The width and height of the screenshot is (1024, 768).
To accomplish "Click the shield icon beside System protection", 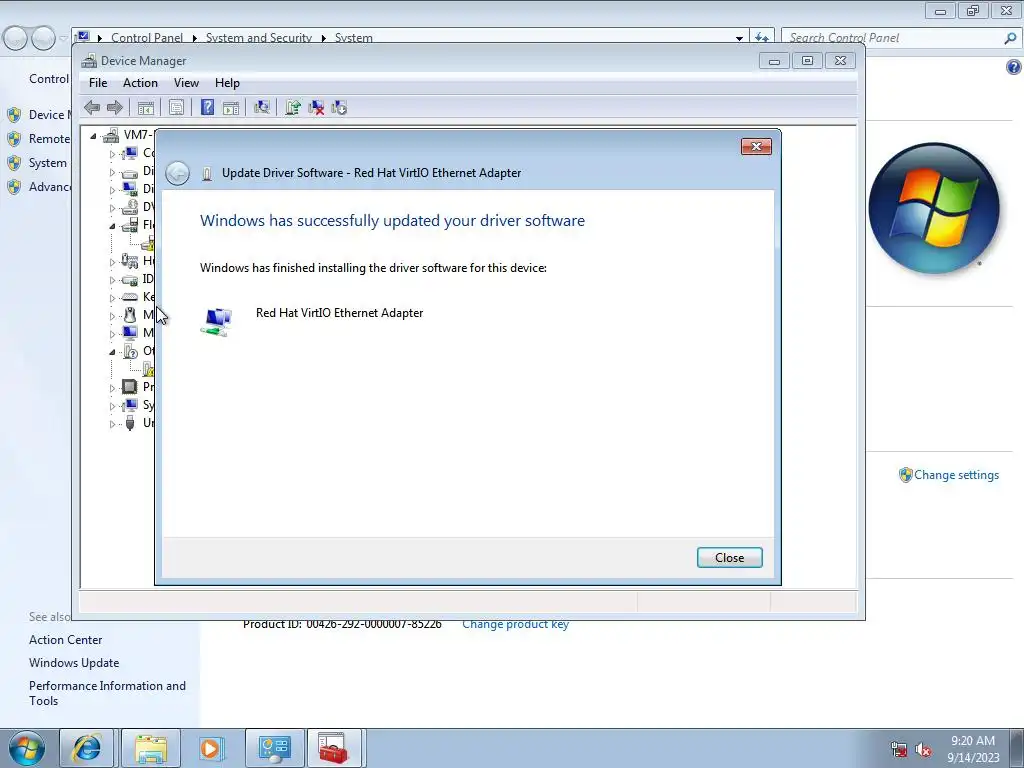I will tap(14, 163).
